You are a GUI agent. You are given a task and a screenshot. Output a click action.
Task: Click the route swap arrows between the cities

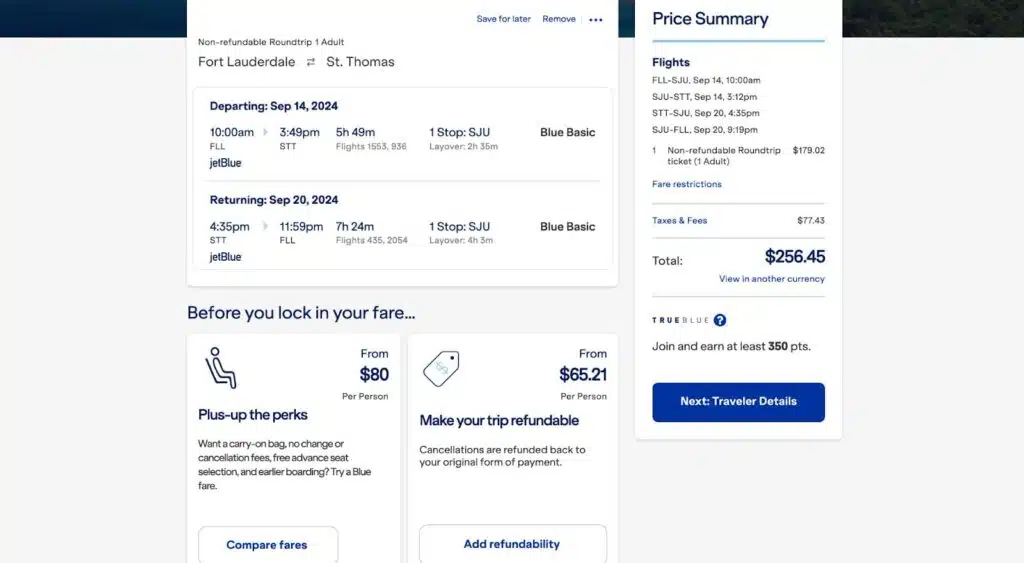pyautogui.click(x=311, y=62)
